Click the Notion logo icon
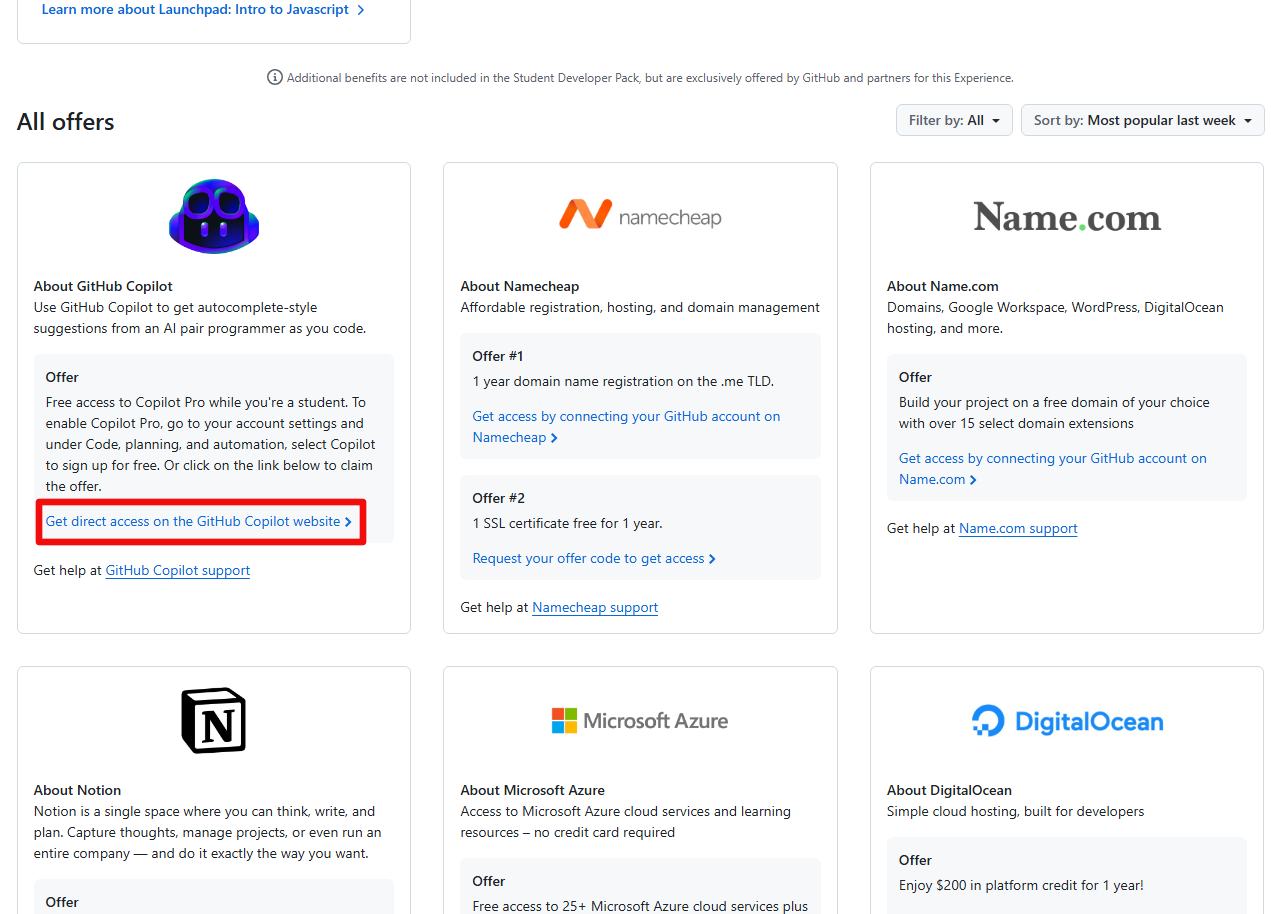The height and width of the screenshot is (914, 1271). (x=214, y=720)
